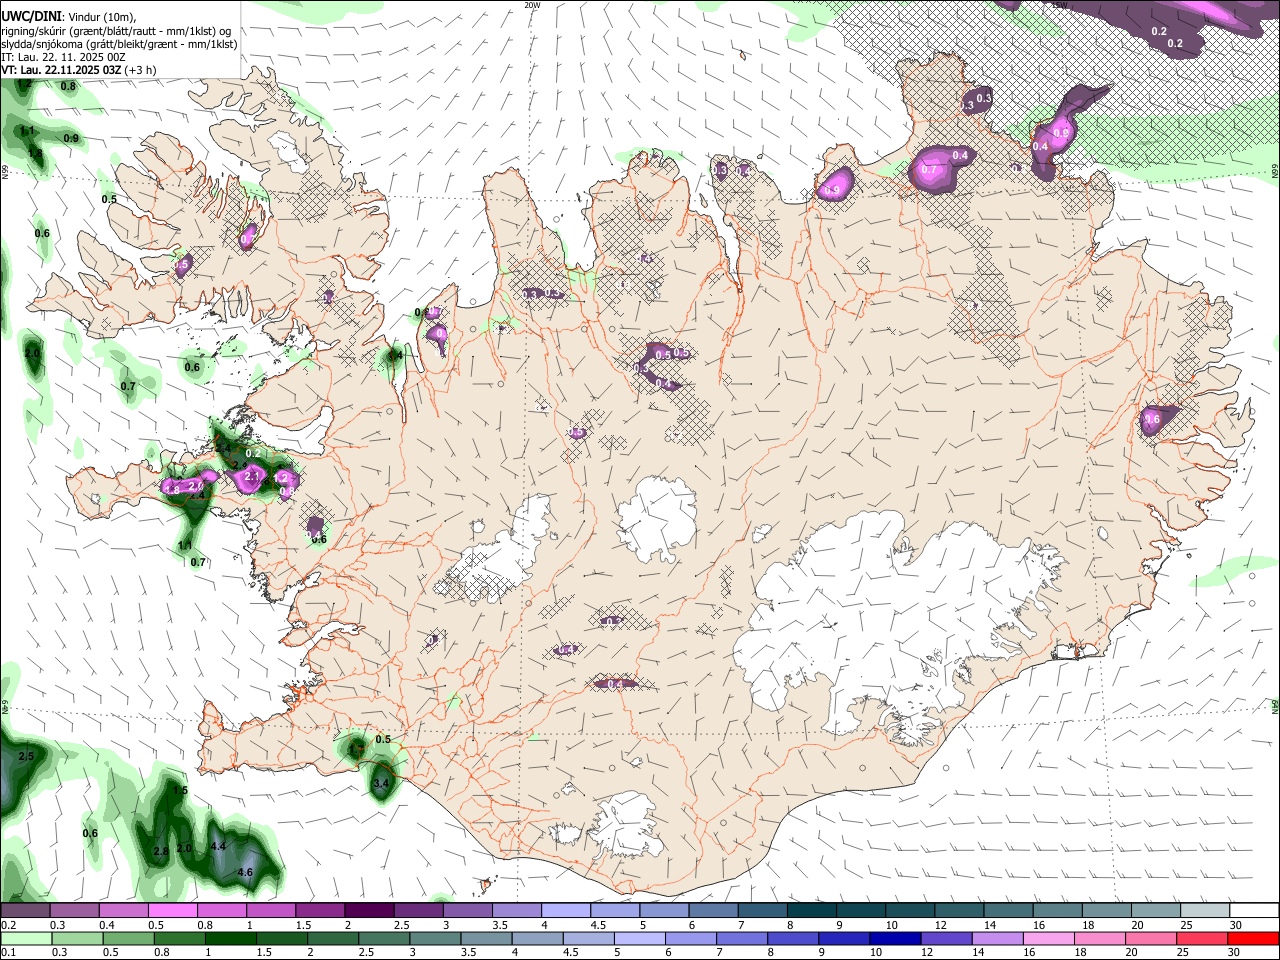
Task: Click the '4.5' label under the rain legend
Action: pyautogui.click(x=572, y=952)
